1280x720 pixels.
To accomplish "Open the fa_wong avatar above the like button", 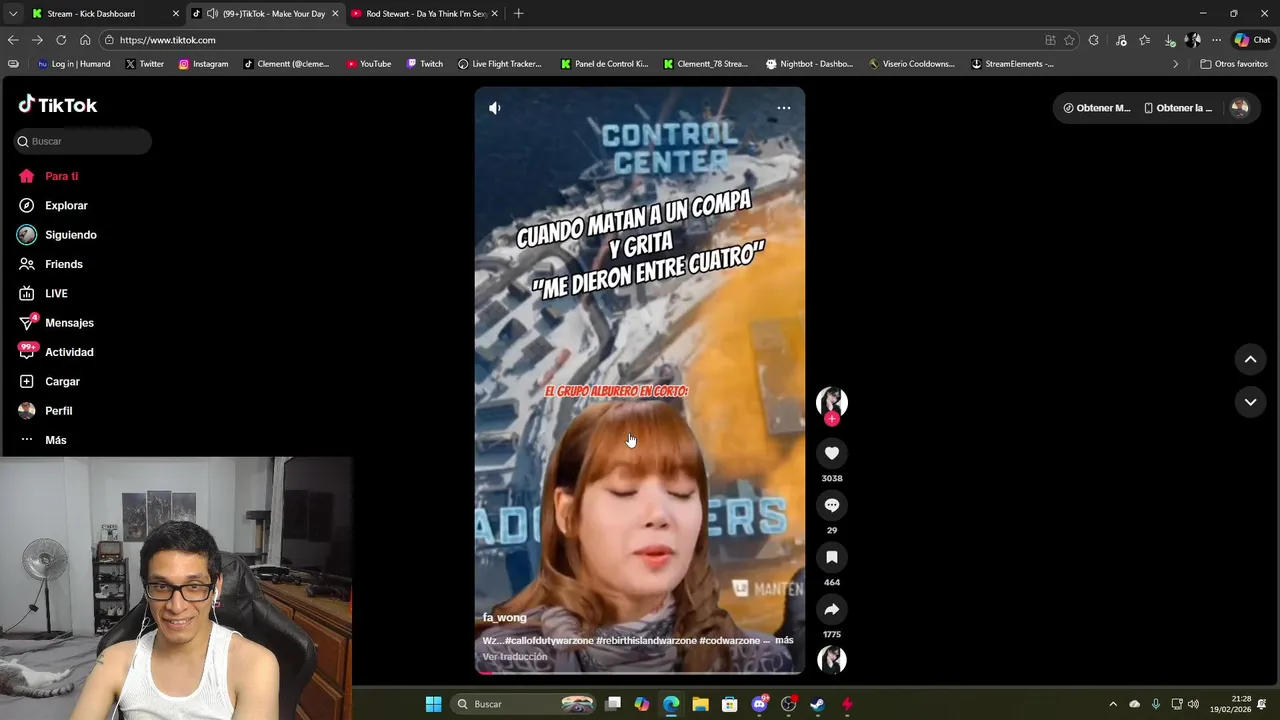I will pos(832,401).
